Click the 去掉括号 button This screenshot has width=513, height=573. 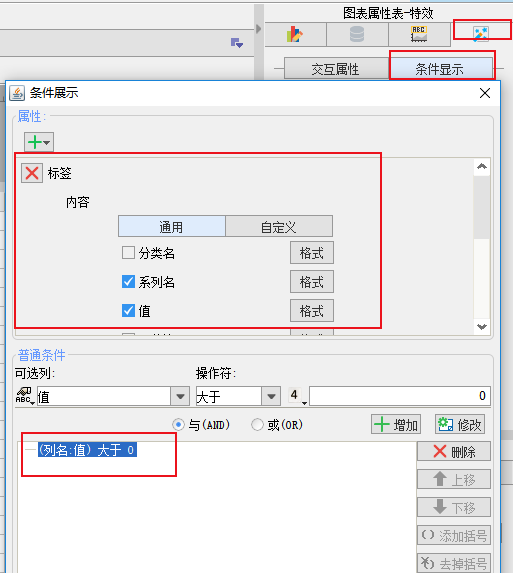point(454,563)
